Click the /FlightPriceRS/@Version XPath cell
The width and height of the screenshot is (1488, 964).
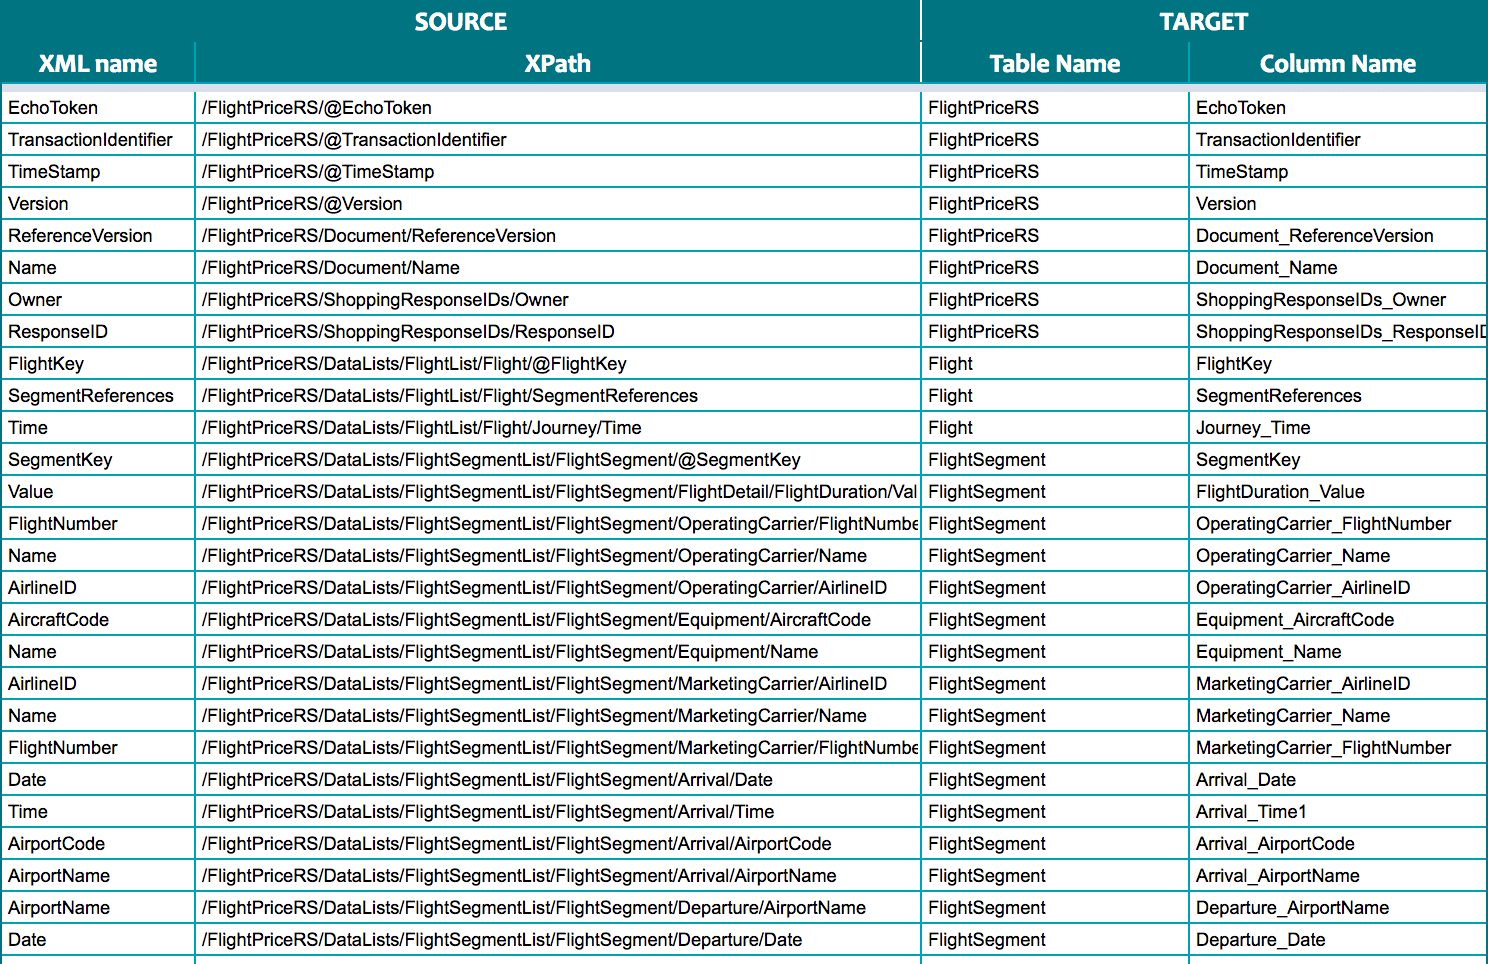click(x=558, y=203)
